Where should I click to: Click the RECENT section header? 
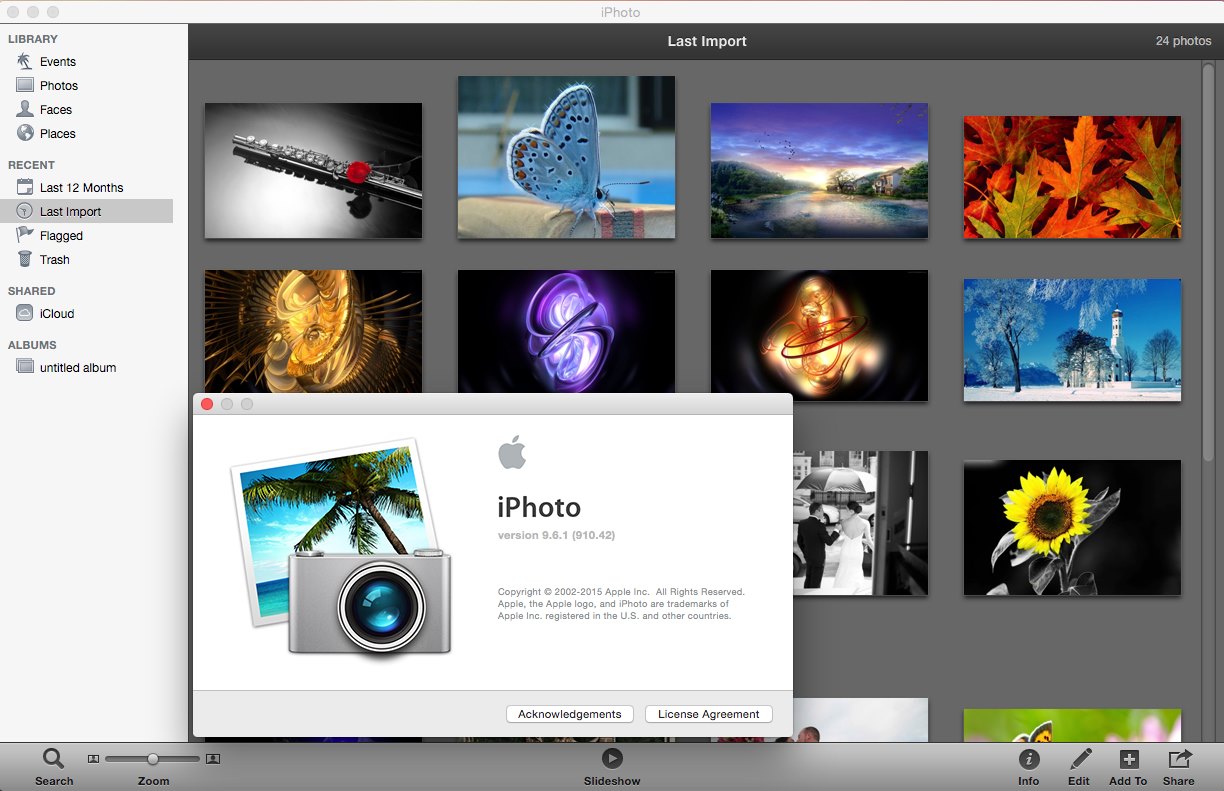[x=32, y=165]
